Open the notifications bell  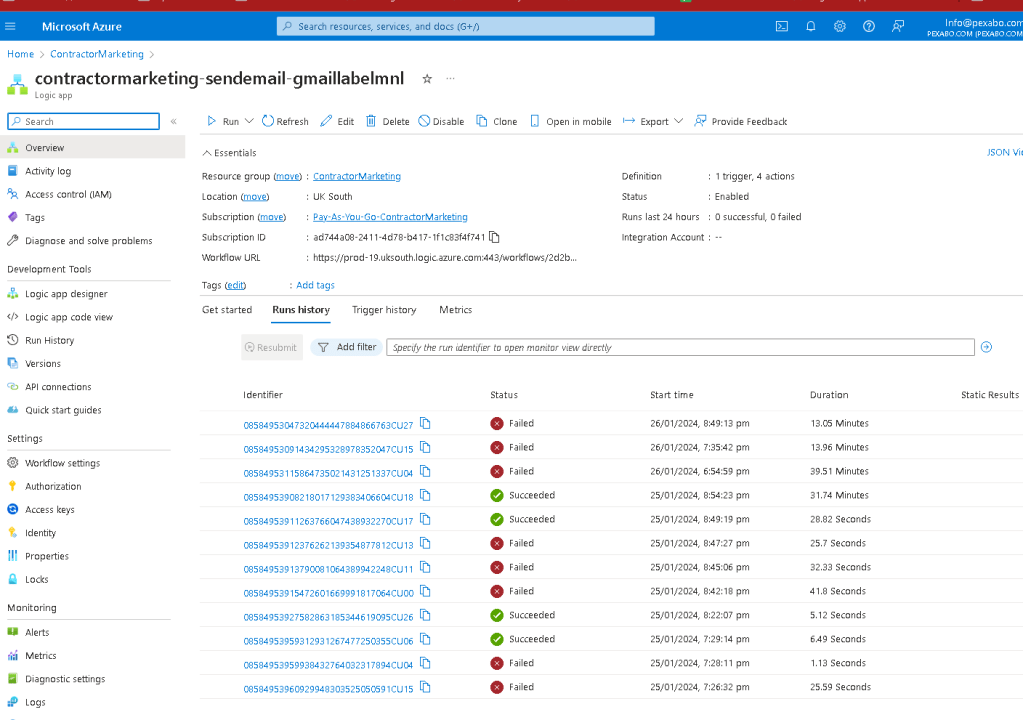[x=810, y=26]
